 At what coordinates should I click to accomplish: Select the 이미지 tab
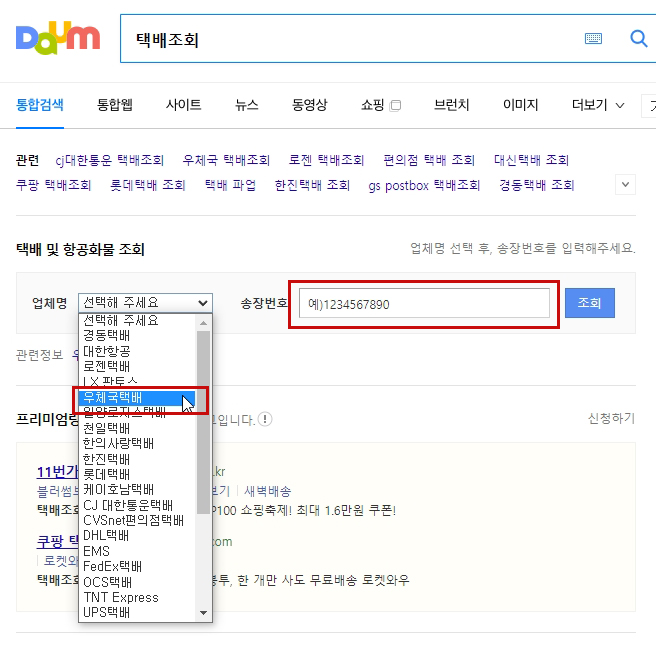click(520, 105)
